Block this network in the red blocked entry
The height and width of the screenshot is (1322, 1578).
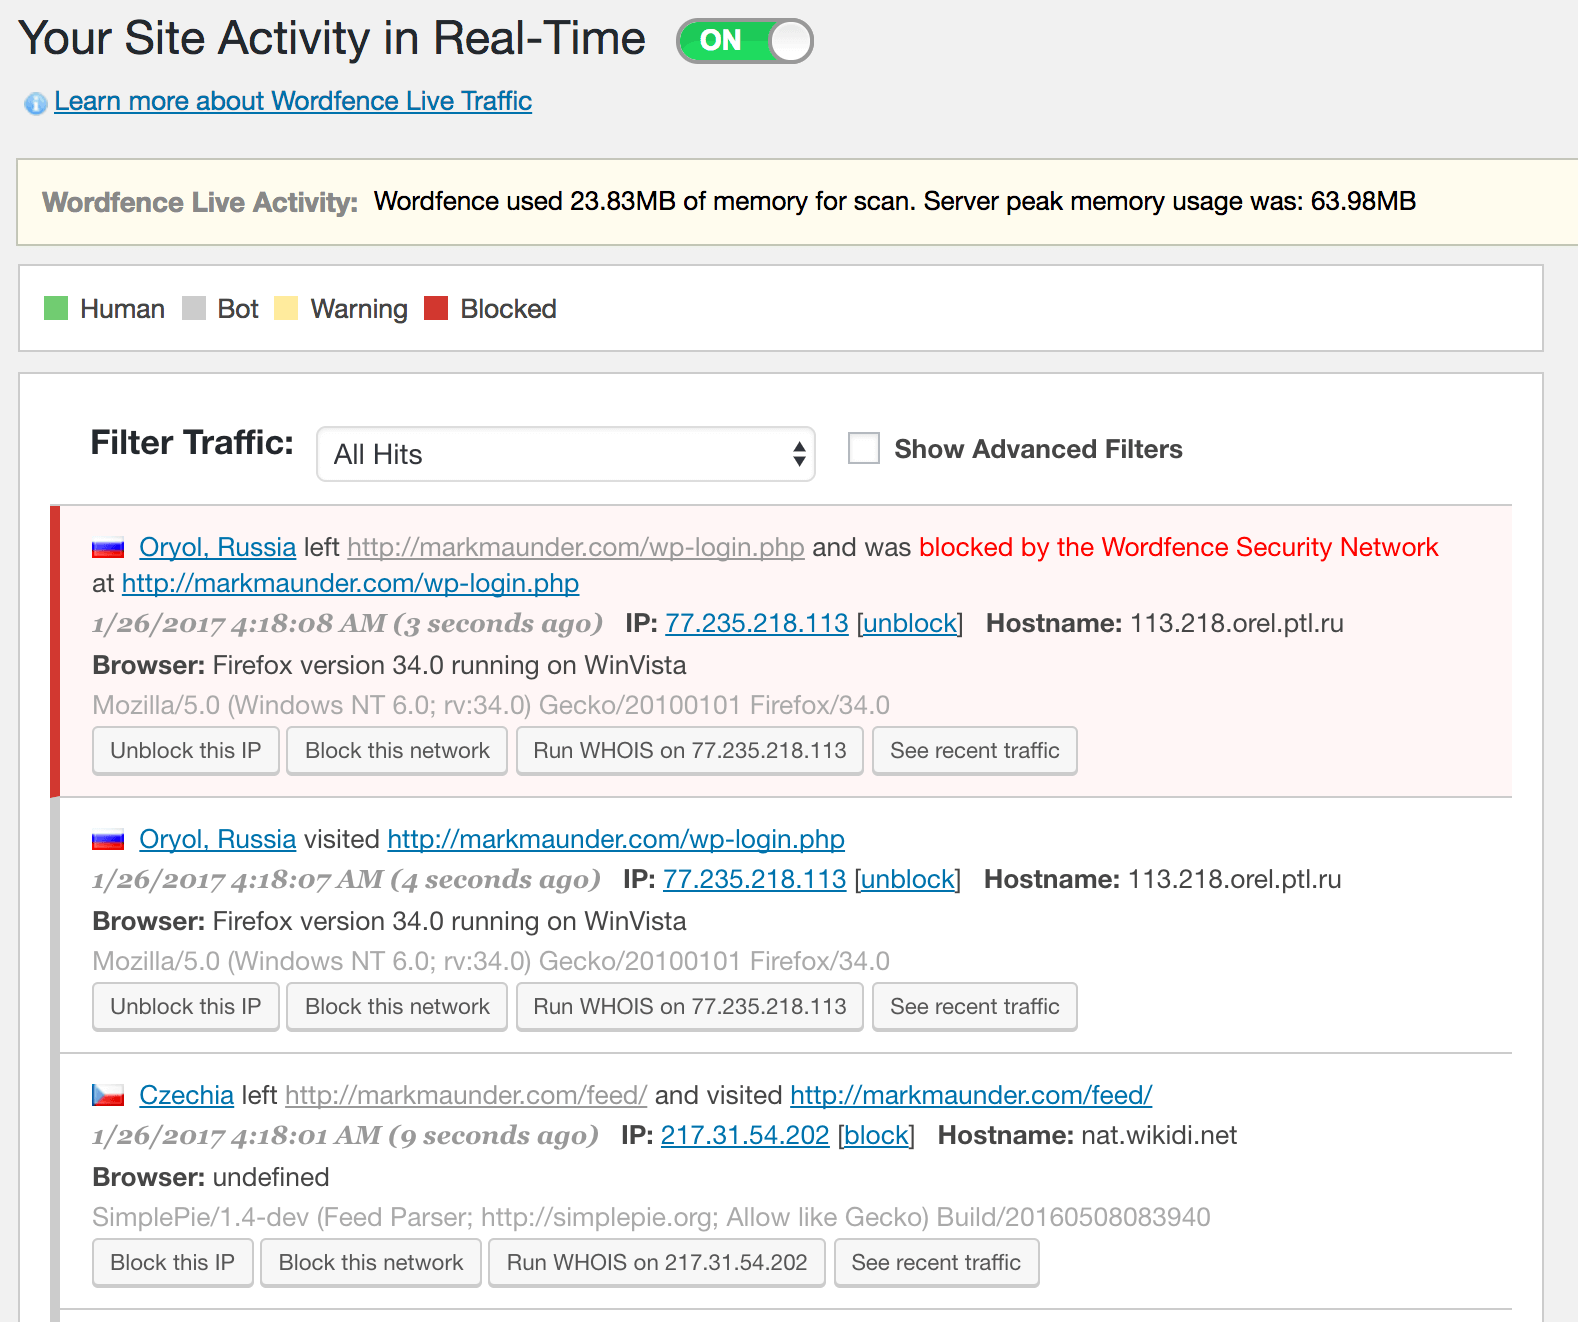click(397, 751)
